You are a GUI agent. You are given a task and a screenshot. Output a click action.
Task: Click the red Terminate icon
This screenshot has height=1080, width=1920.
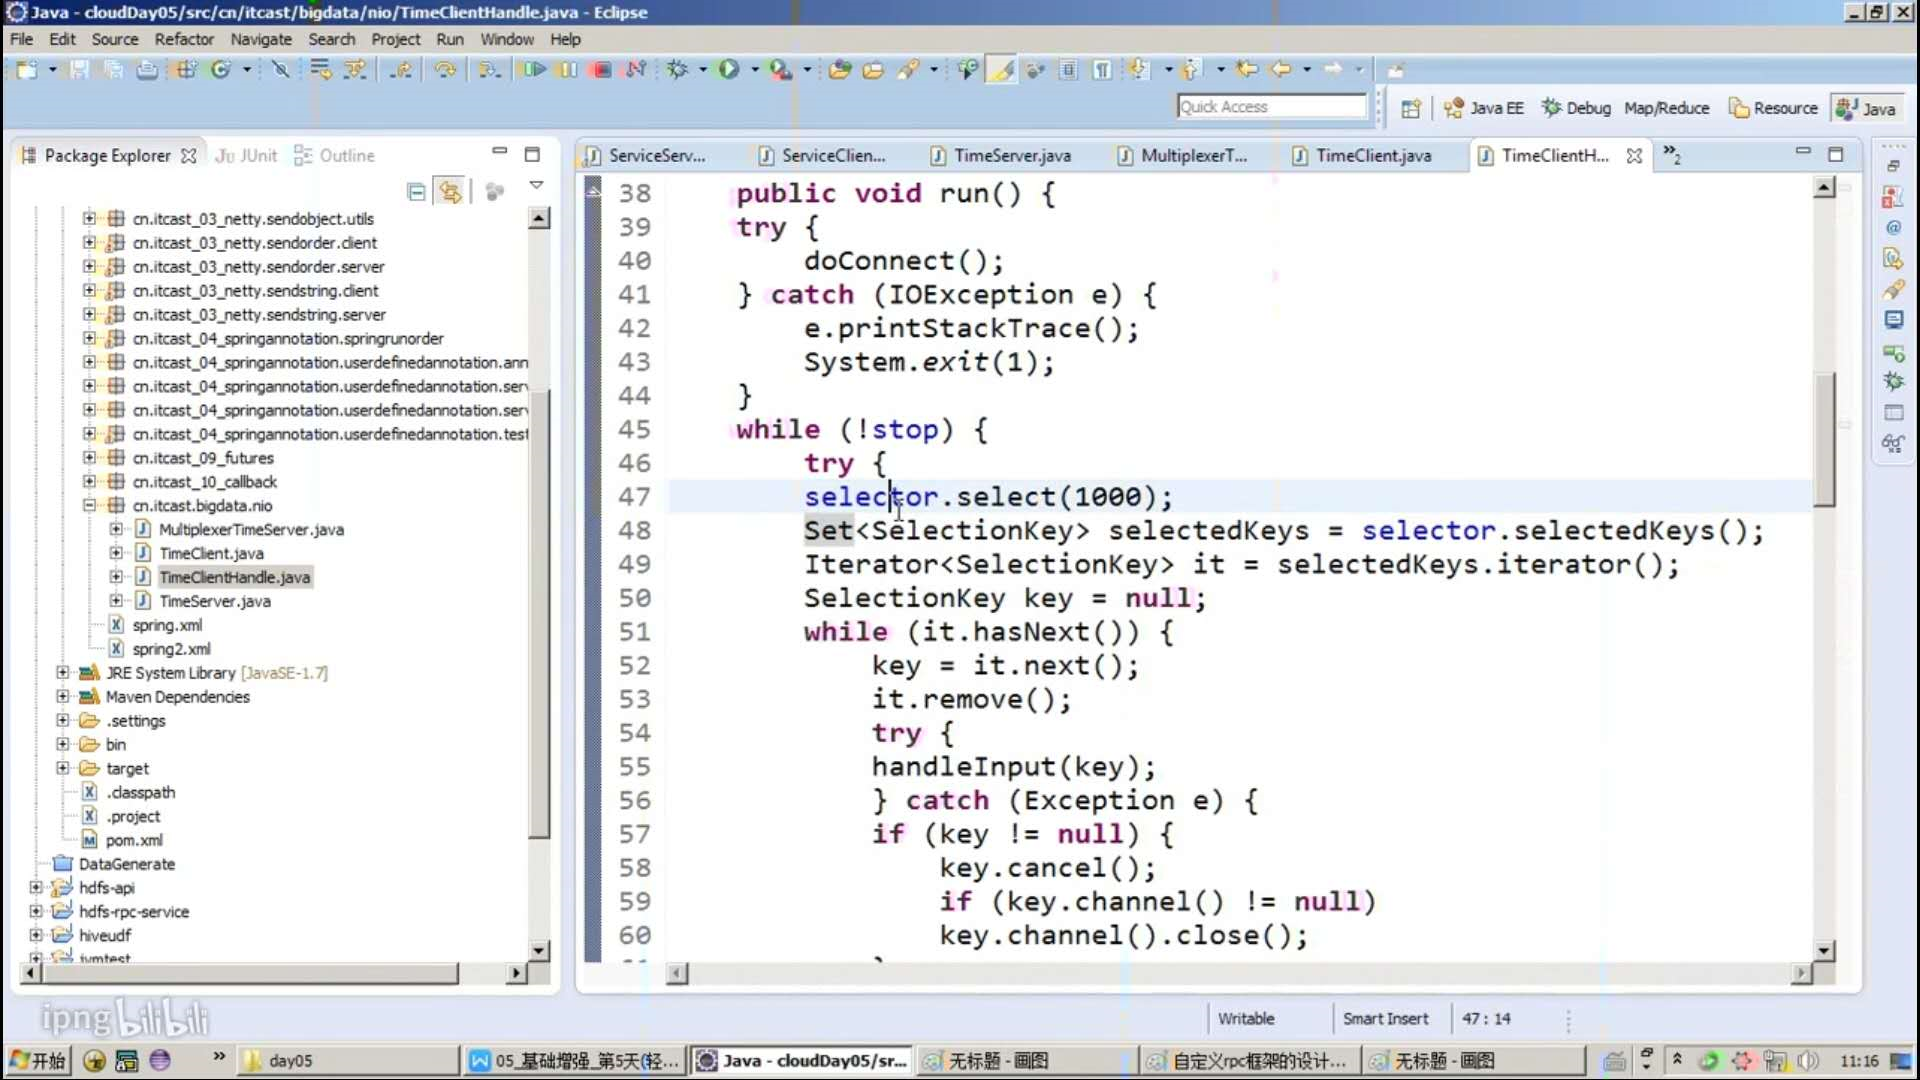click(x=602, y=69)
